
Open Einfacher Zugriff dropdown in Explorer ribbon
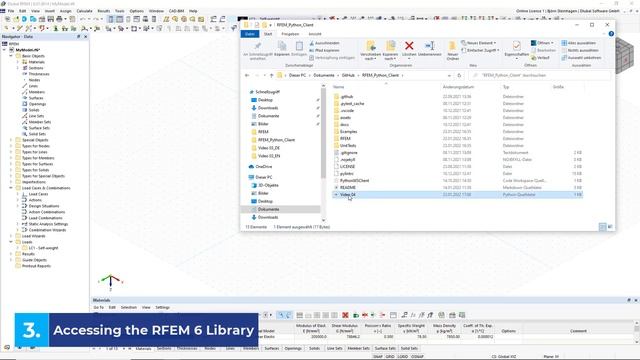[x=480, y=50]
